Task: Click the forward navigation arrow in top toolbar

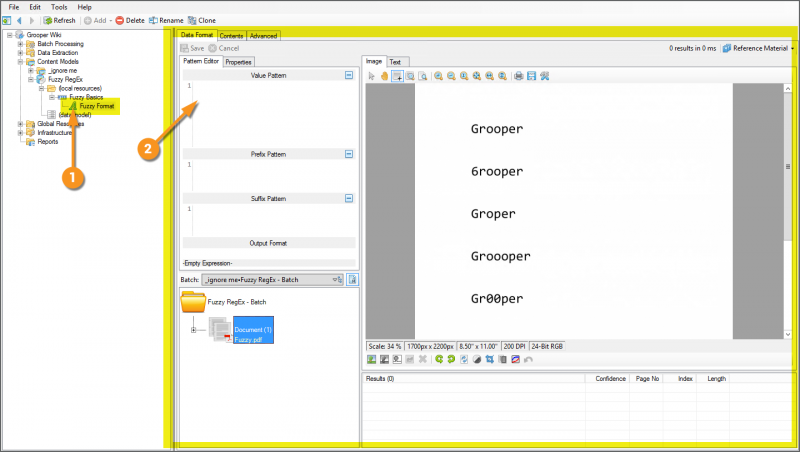Action: [32, 20]
